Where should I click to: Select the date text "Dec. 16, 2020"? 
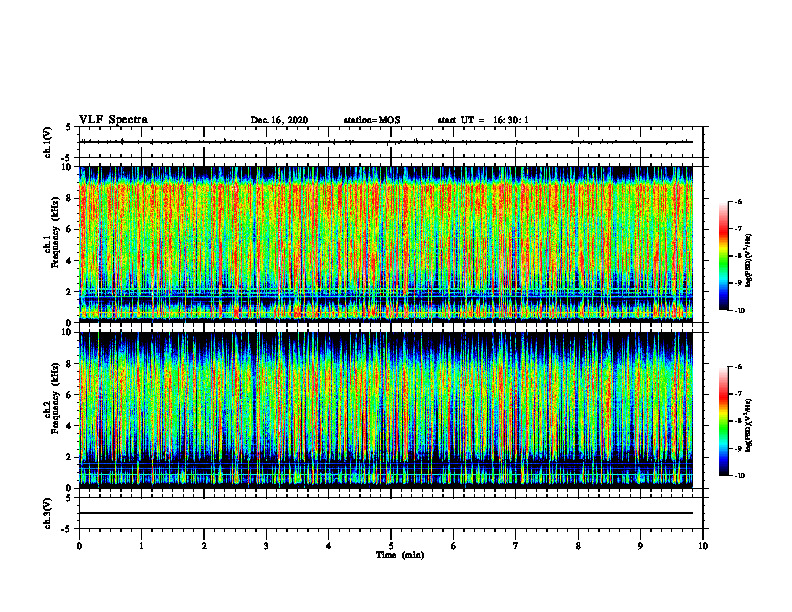pos(279,120)
